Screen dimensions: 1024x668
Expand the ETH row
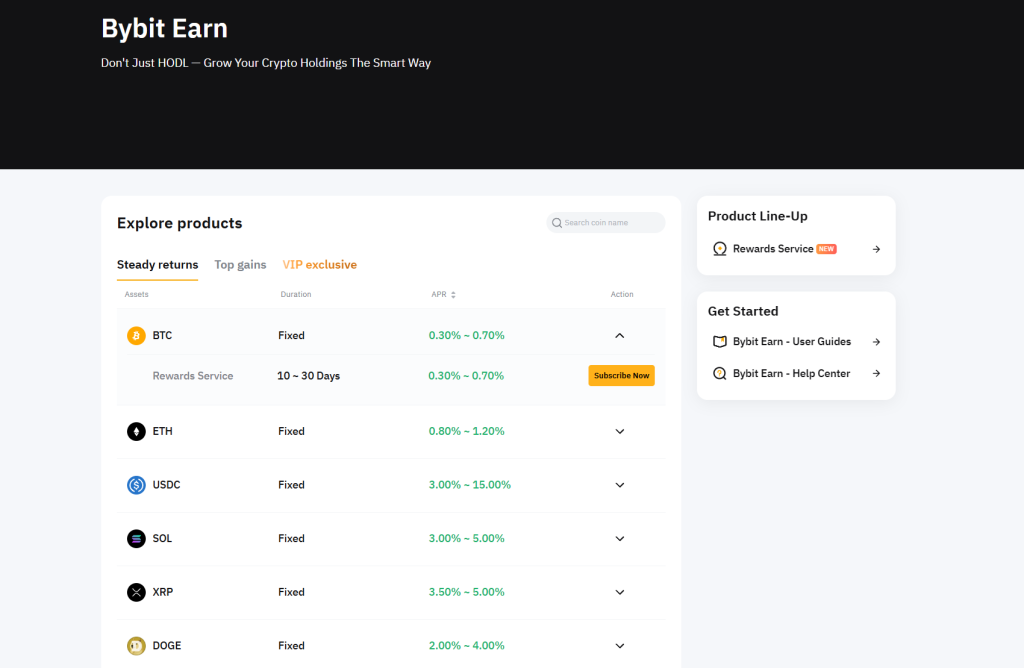(x=620, y=432)
